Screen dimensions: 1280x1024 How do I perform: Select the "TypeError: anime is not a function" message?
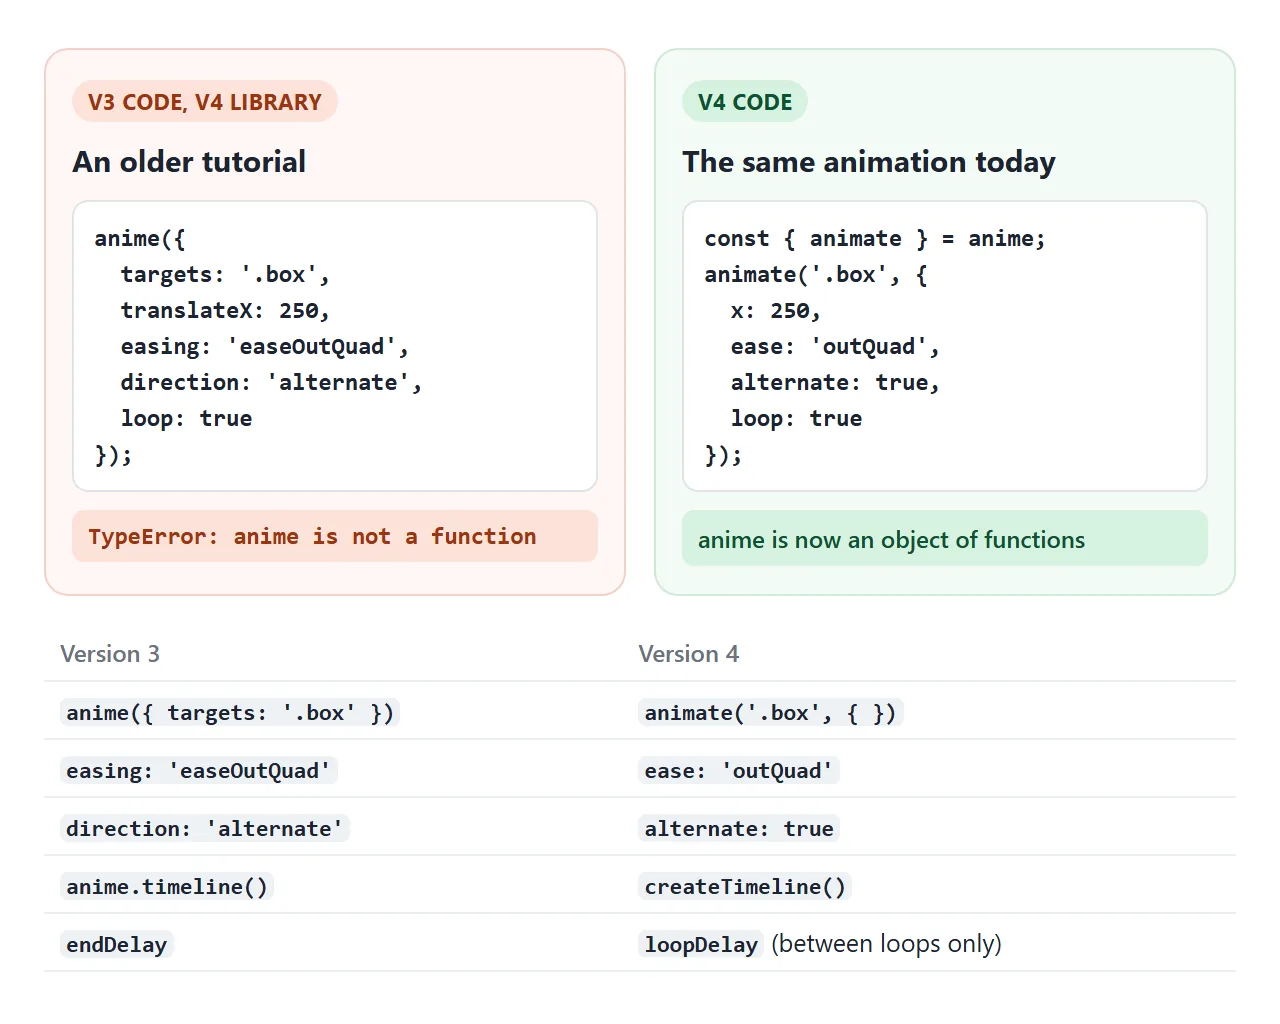coord(335,536)
